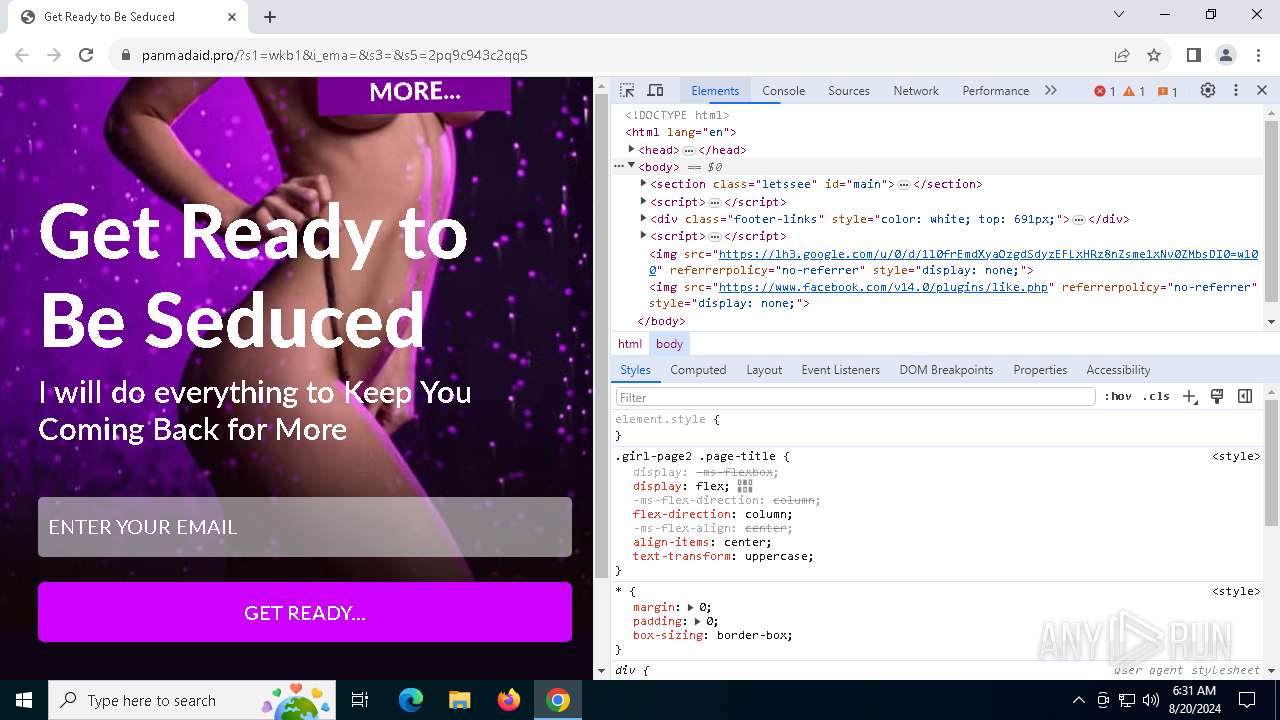Screen dimensions: 1280x720
Task: Open the lh3.google.com image source link
Action: 988,255
